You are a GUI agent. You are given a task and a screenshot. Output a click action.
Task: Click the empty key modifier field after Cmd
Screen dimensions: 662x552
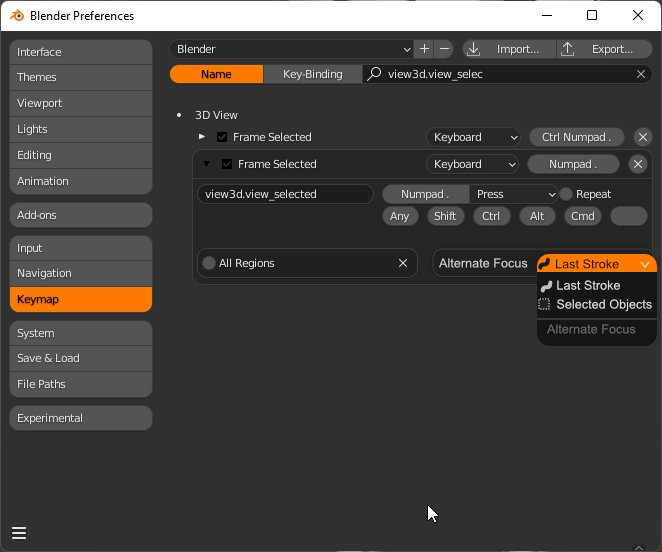[x=629, y=216]
